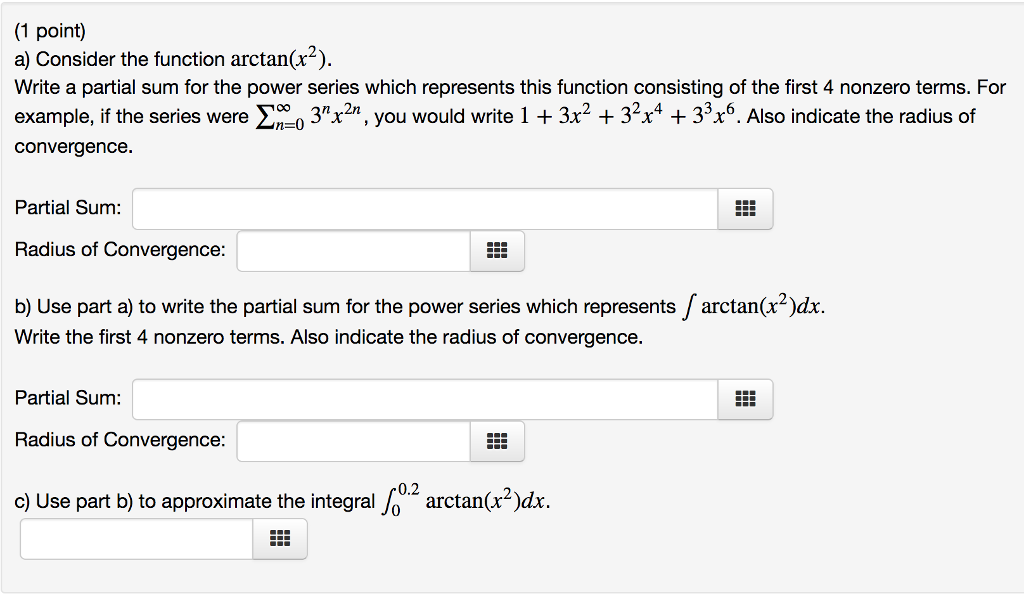Open the math keypad under the integral question
The image size is (1024, 596).
280,539
